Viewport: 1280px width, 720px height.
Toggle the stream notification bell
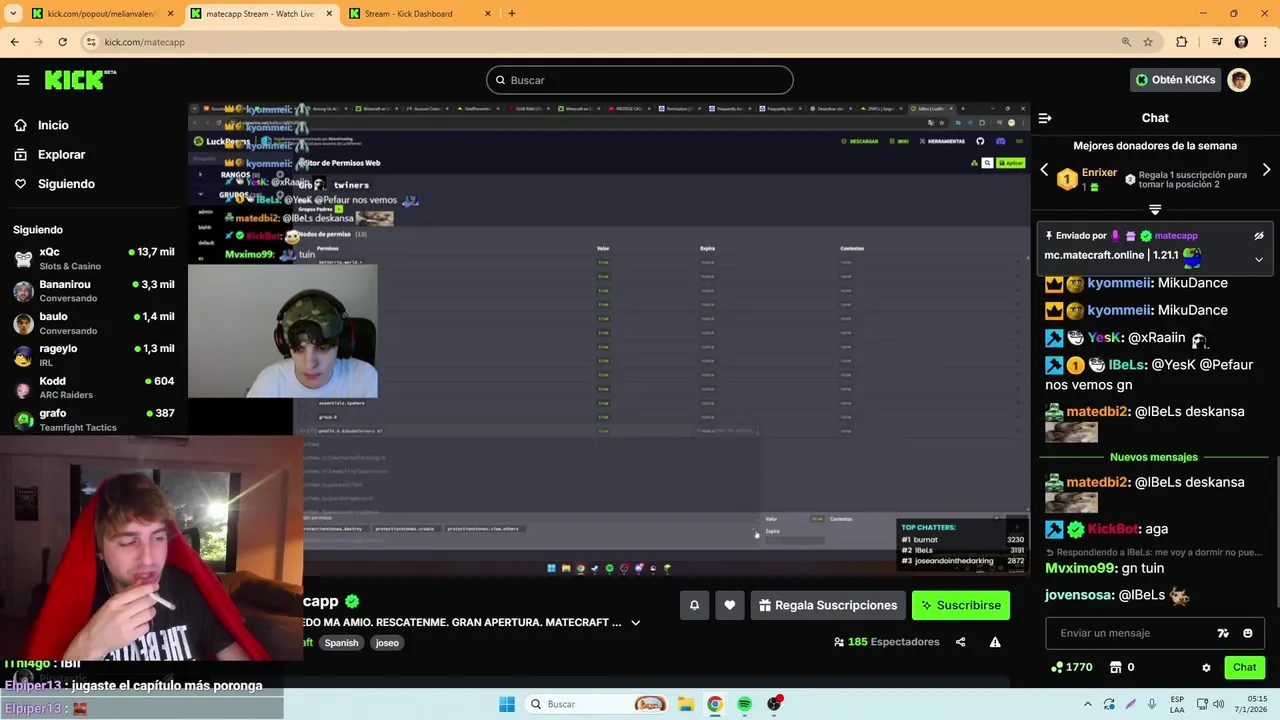[694, 605]
